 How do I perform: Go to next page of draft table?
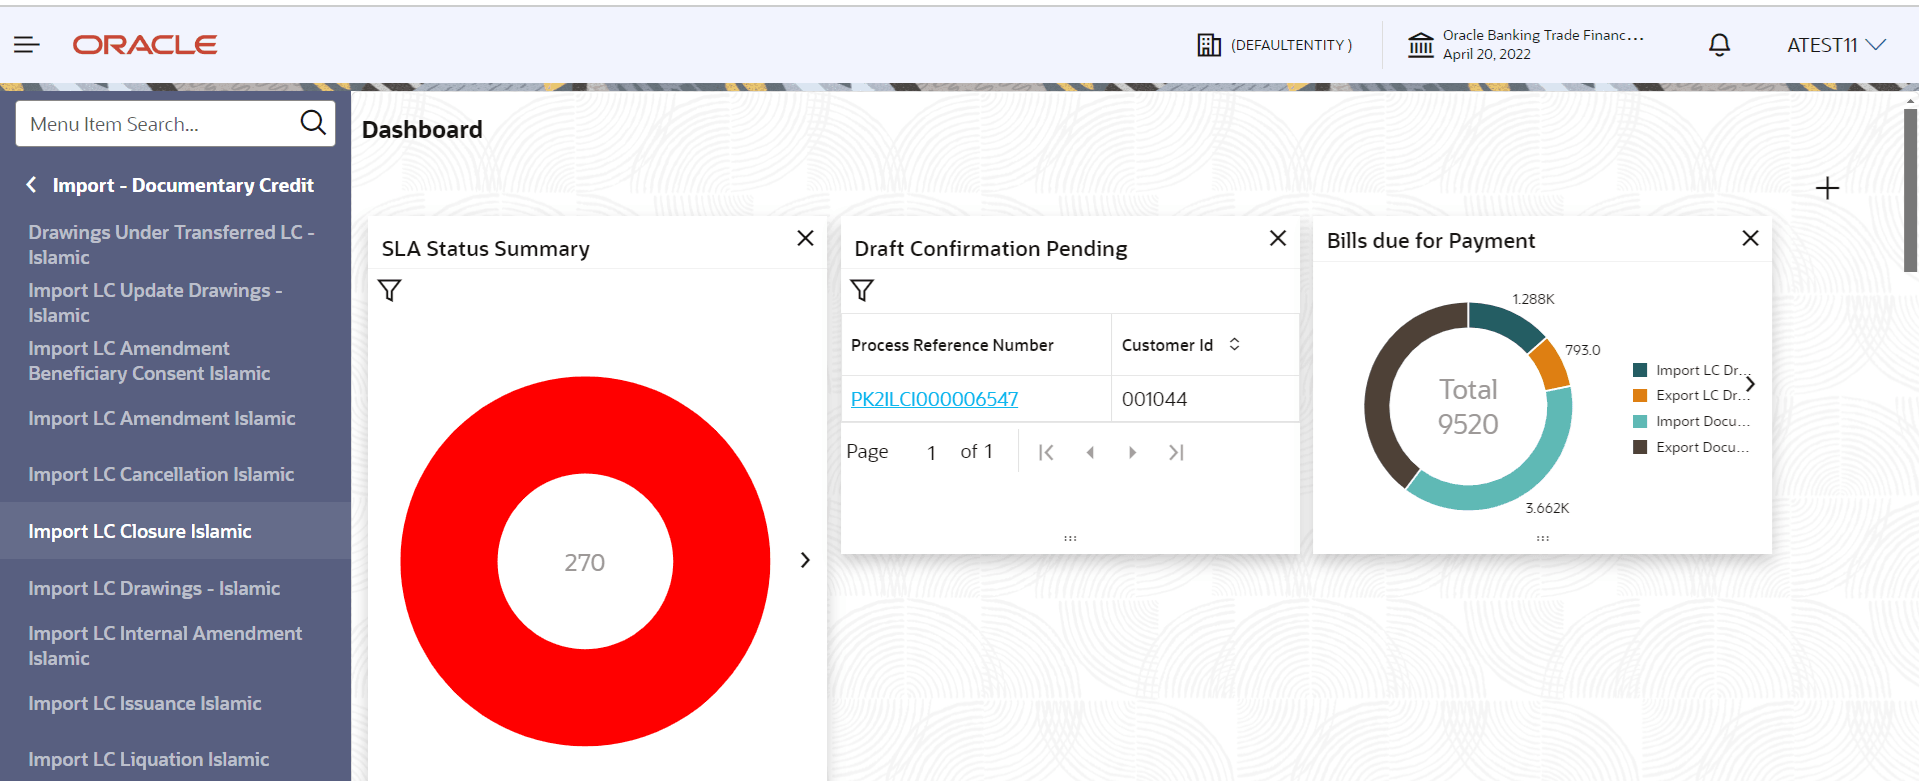(1132, 452)
